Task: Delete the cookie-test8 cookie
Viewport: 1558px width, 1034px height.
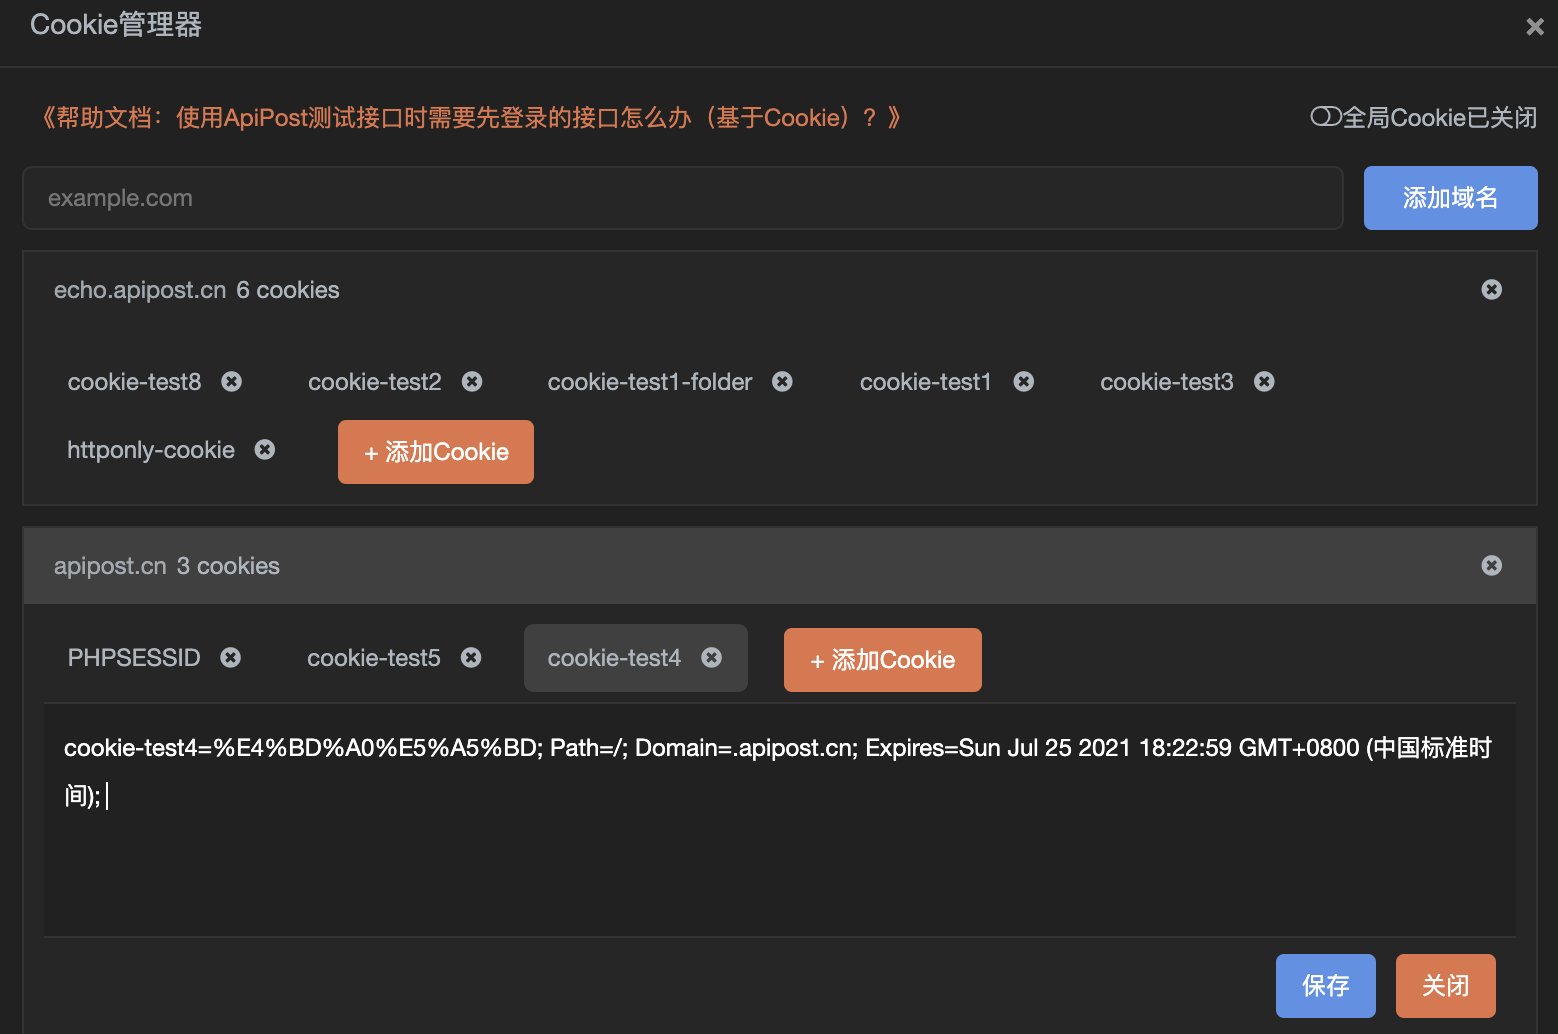Action: [231, 381]
